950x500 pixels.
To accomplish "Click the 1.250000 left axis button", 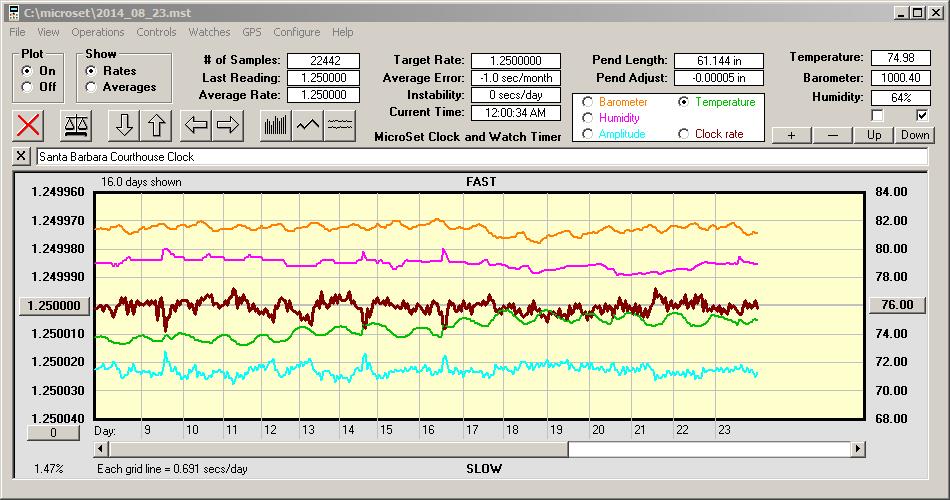I will (55, 305).
